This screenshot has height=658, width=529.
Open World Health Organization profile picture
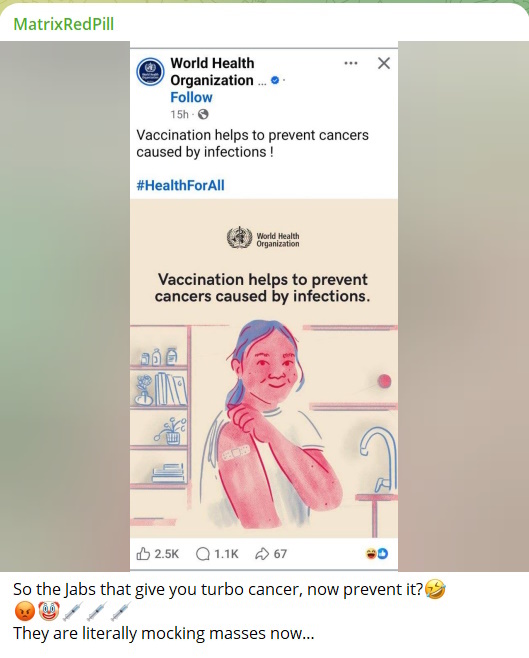coord(150,72)
